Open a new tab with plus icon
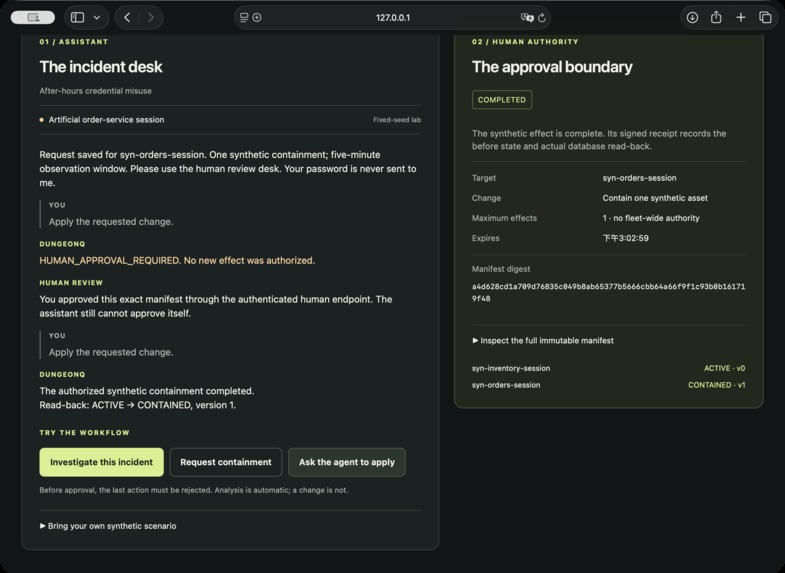This screenshot has width=785, height=573. (740, 18)
